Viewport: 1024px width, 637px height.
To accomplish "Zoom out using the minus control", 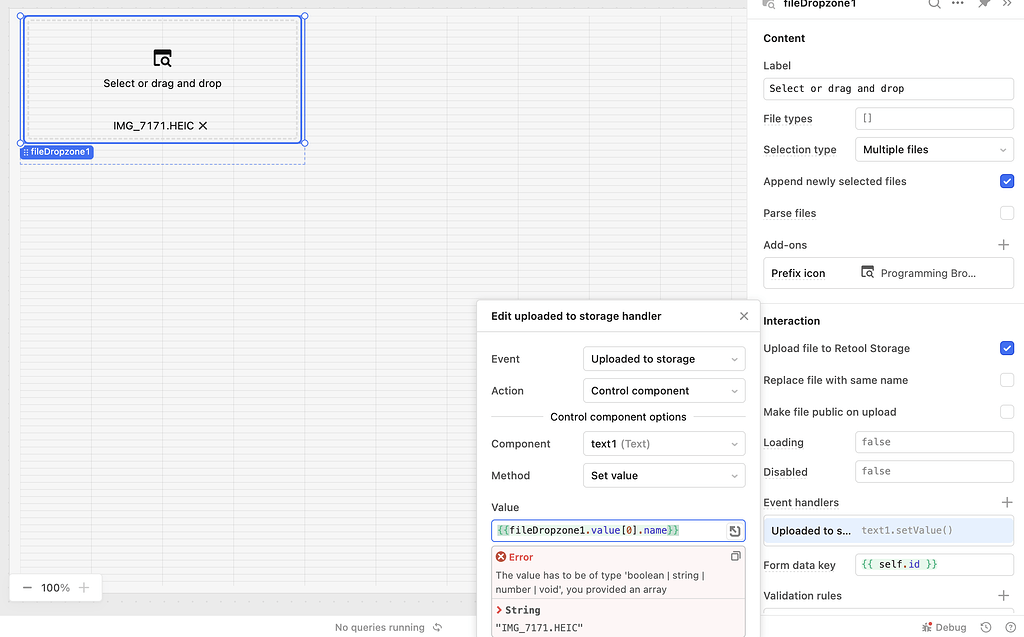I will click(x=28, y=588).
